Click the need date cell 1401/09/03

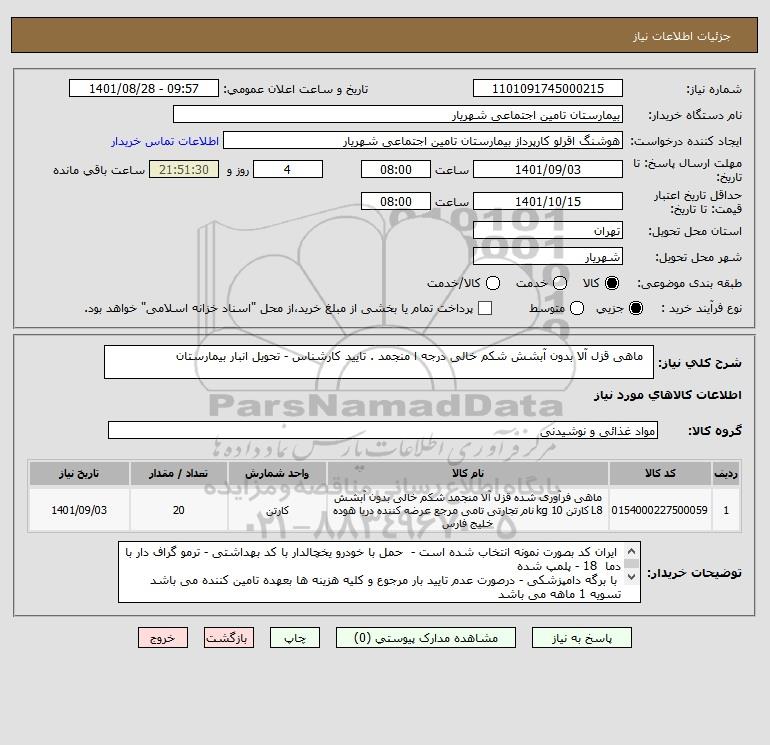pyautogui.click(x=79, y=510)
